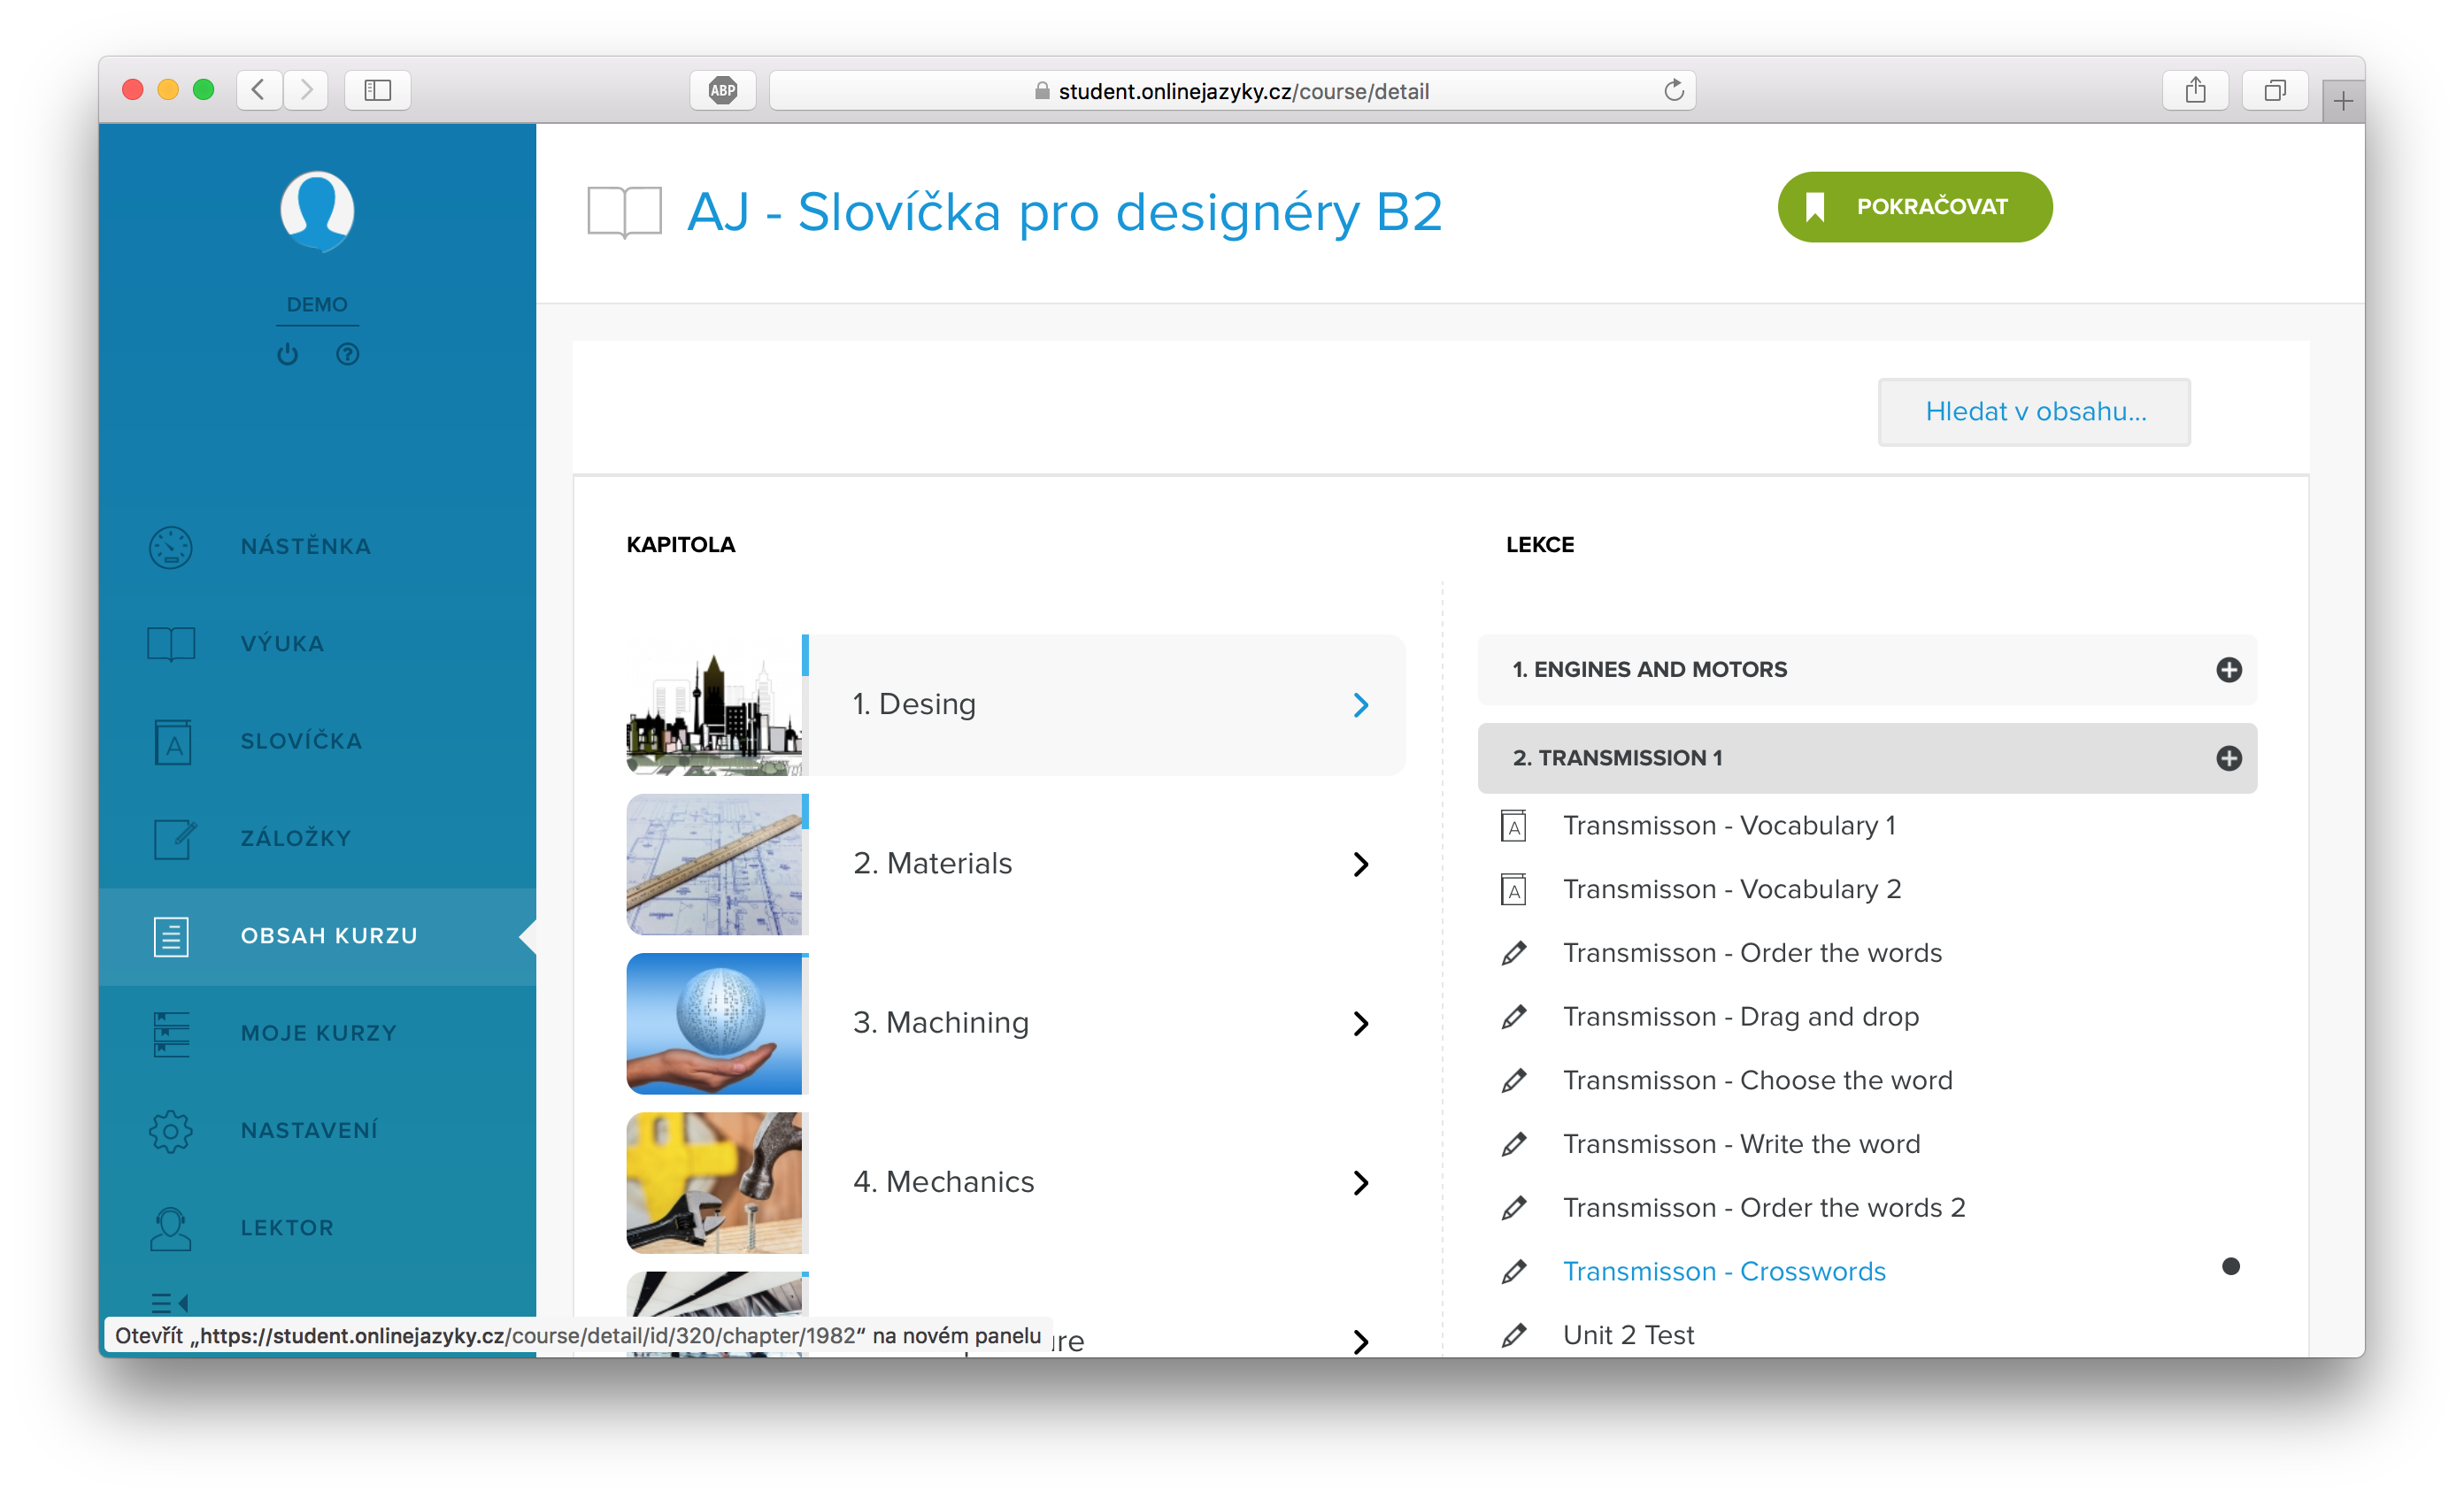
Task: Open help question mark icon in sidebar
Action: click(347, 354)
